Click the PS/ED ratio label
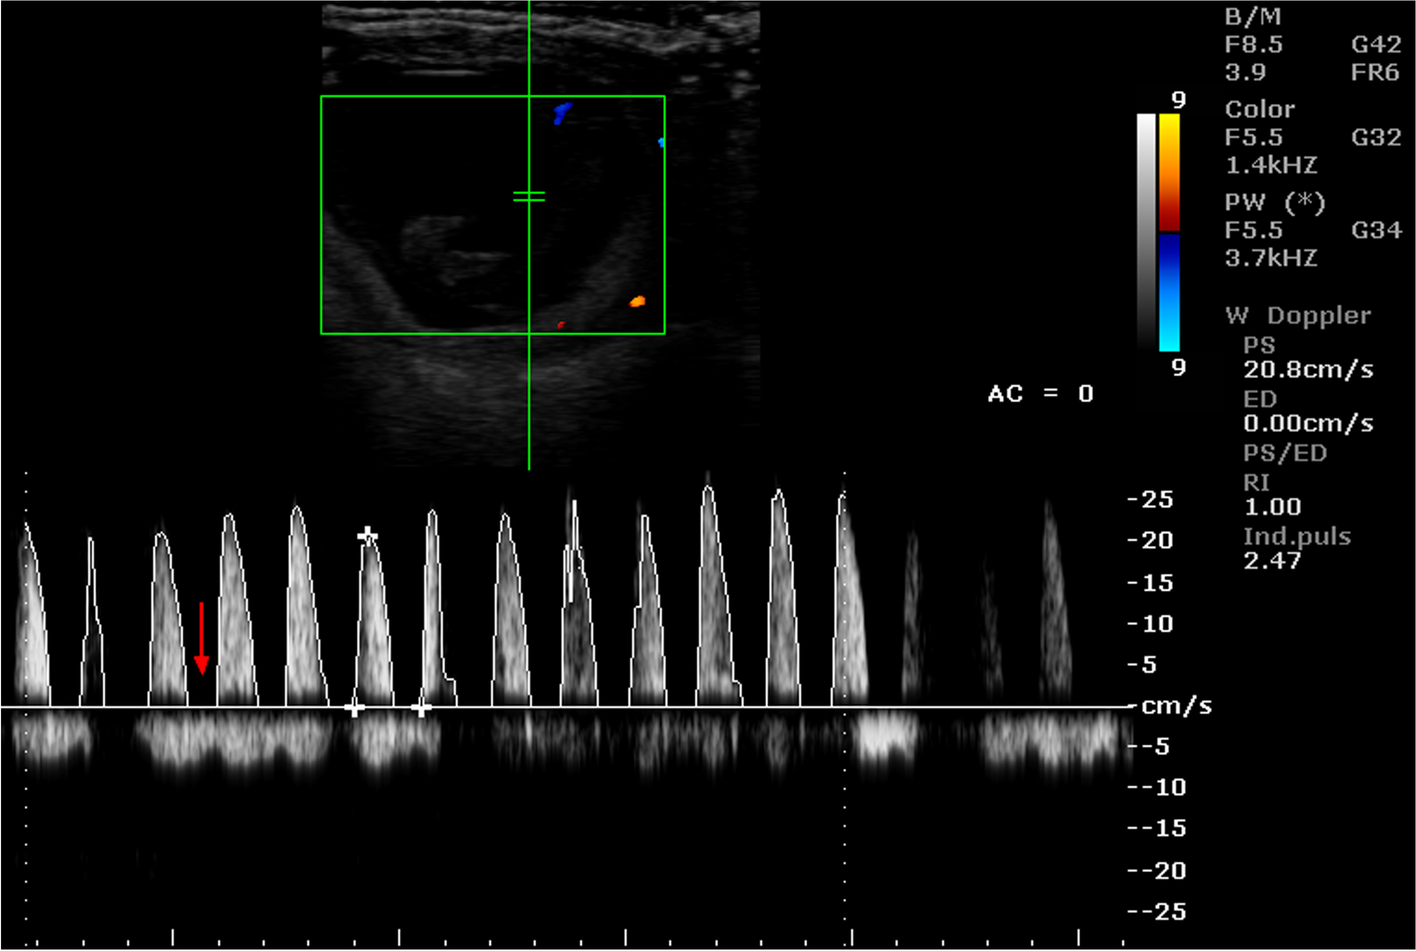Screen dimensions: 1416x951 tap(1284, 454)
